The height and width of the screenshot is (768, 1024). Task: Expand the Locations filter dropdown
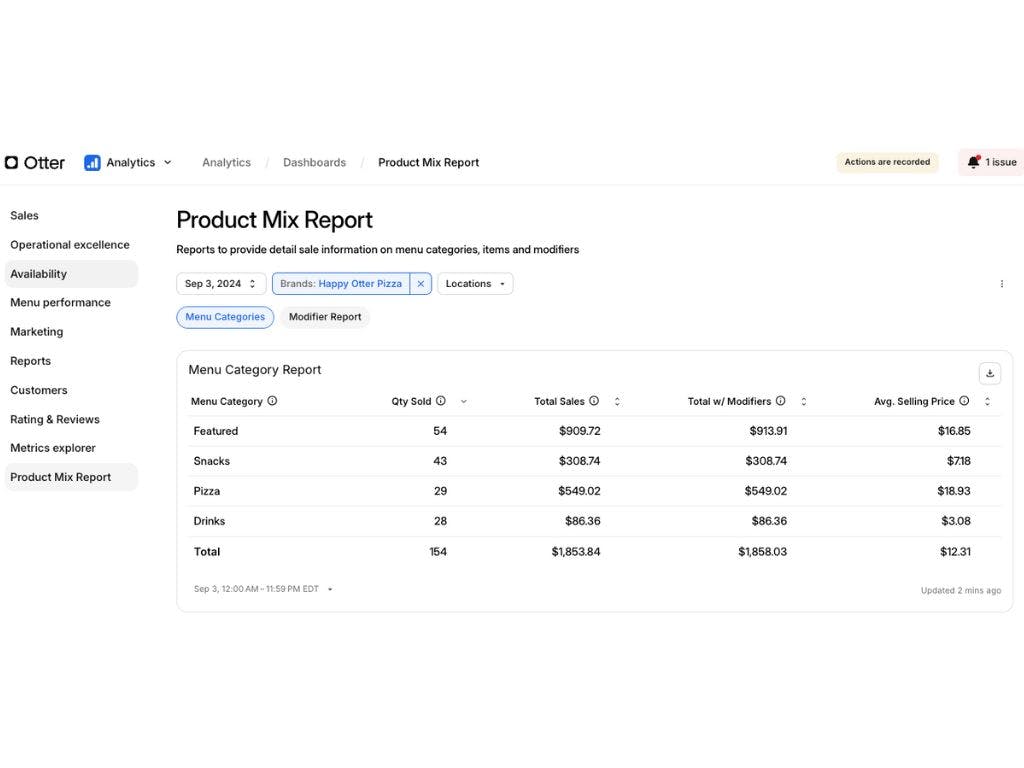pyautogui.click(x=475, y=284)
